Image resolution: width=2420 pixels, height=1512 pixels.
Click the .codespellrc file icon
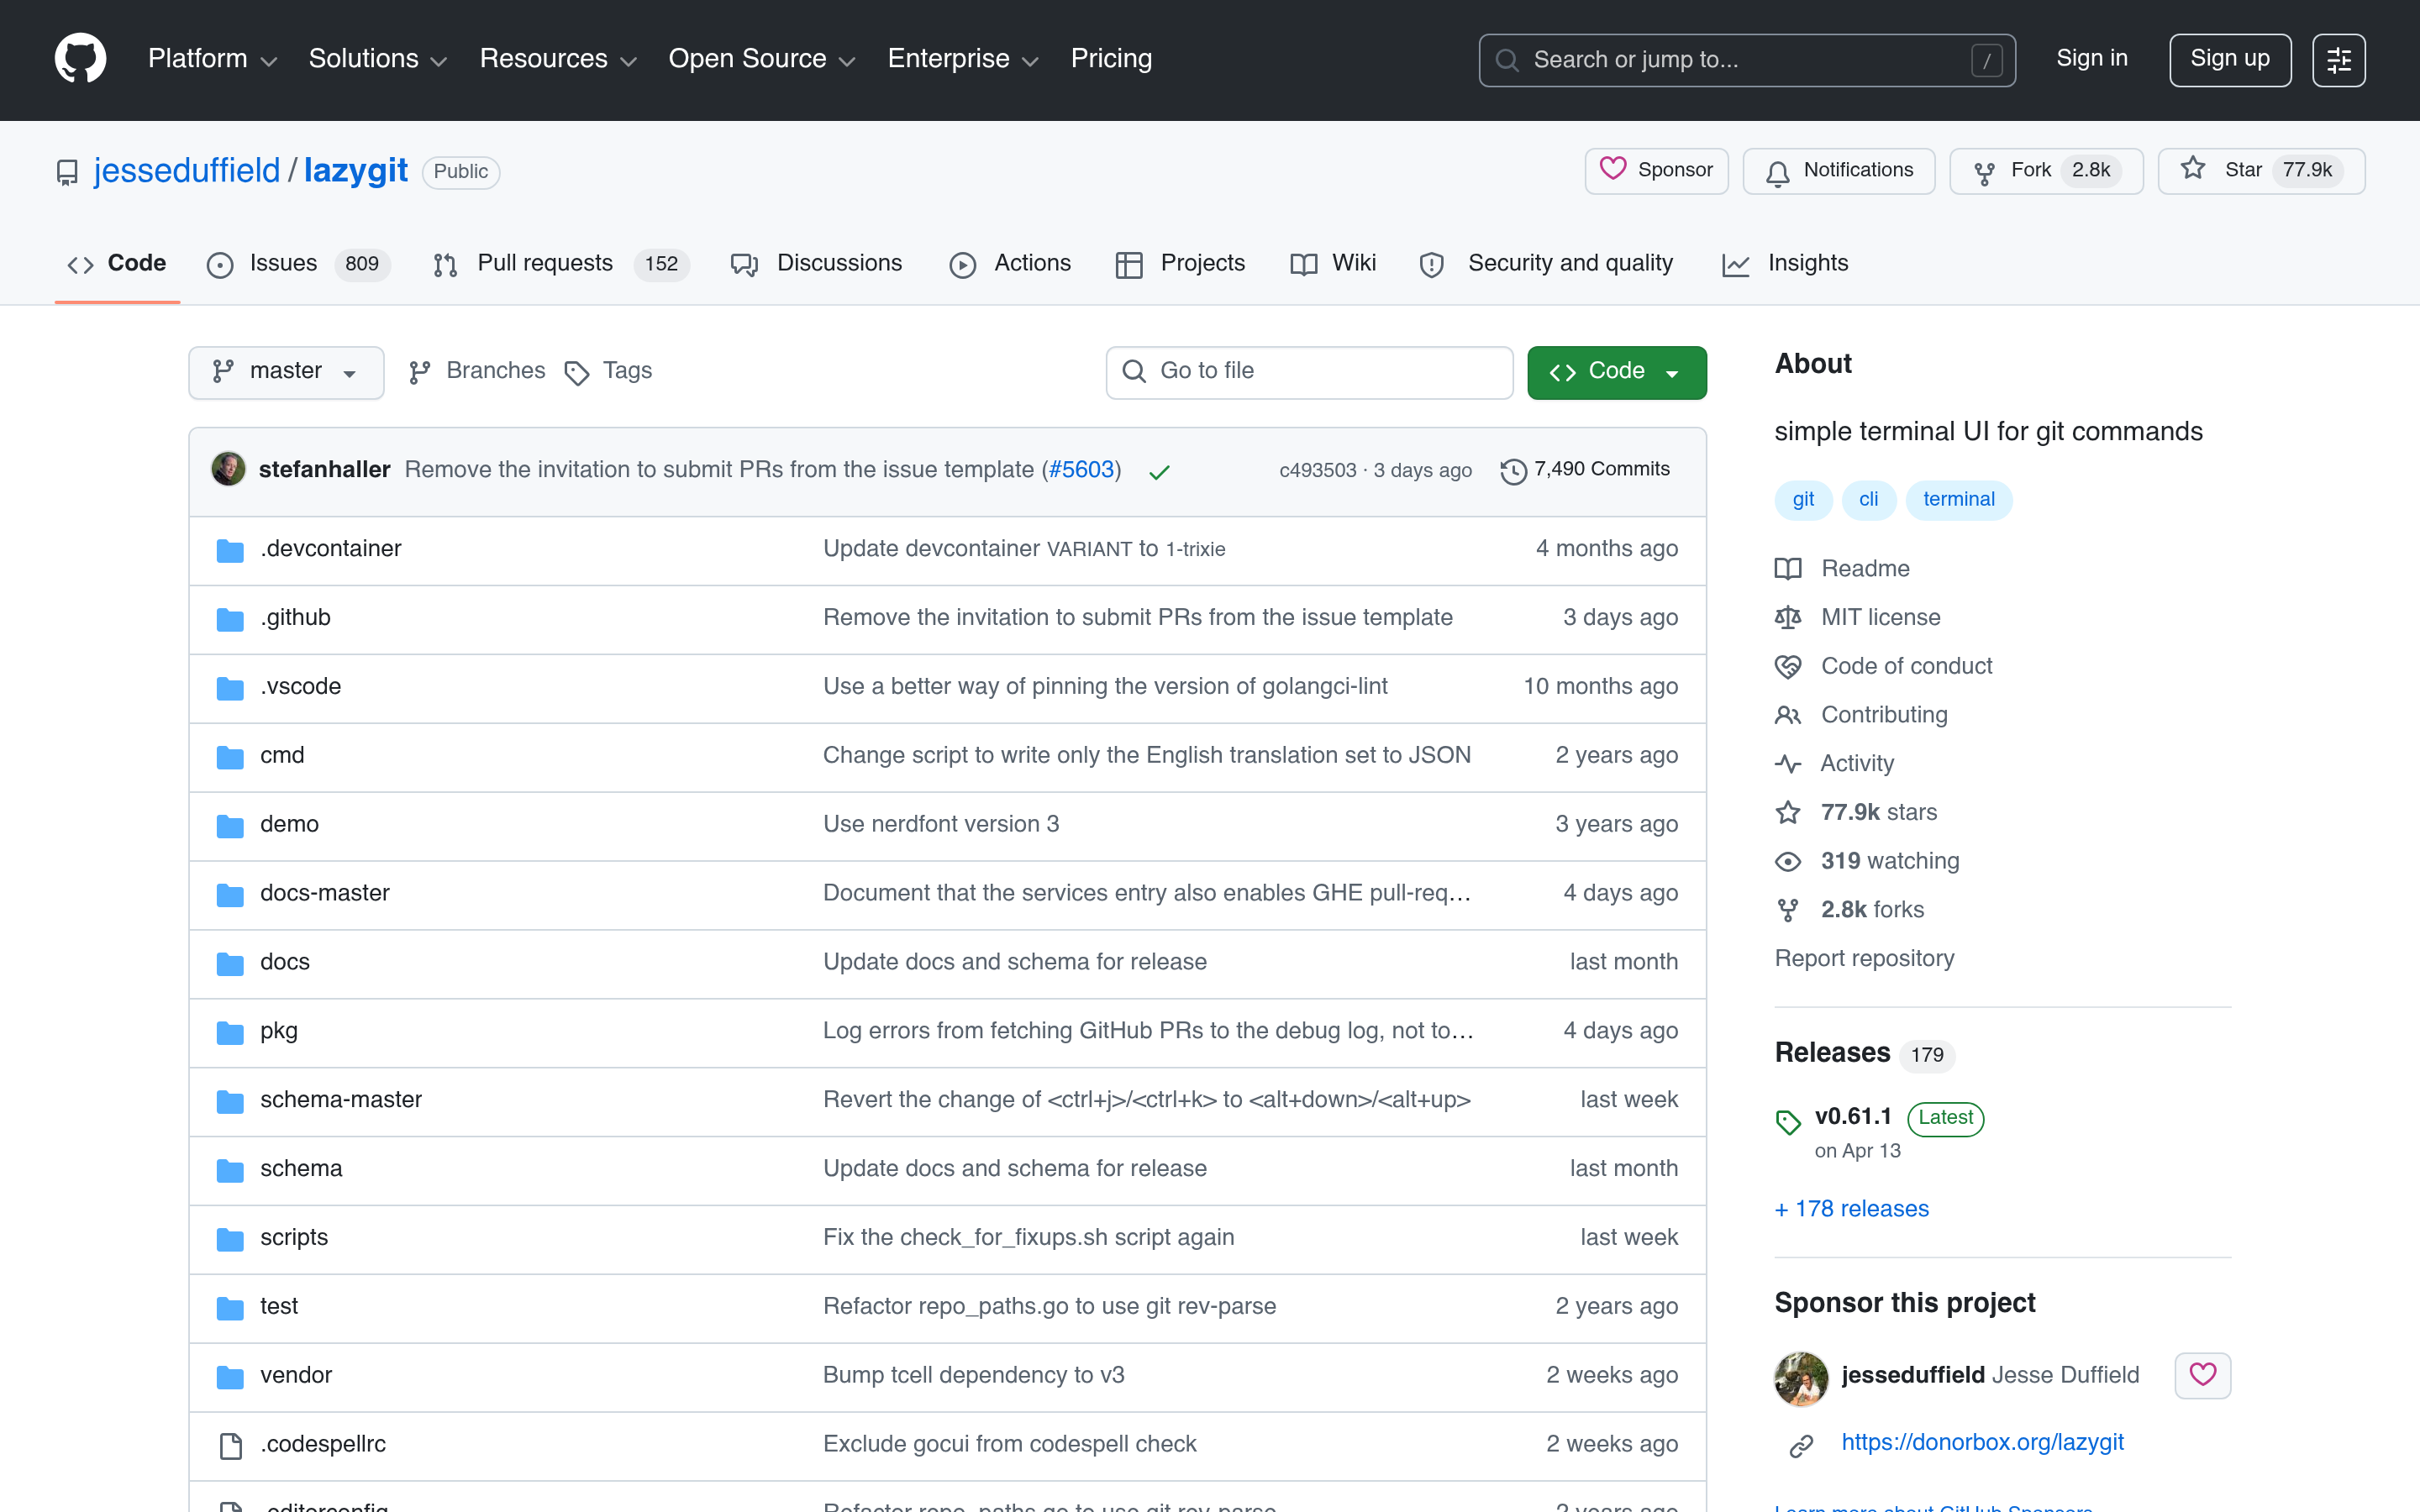[x=230, y=1446]
